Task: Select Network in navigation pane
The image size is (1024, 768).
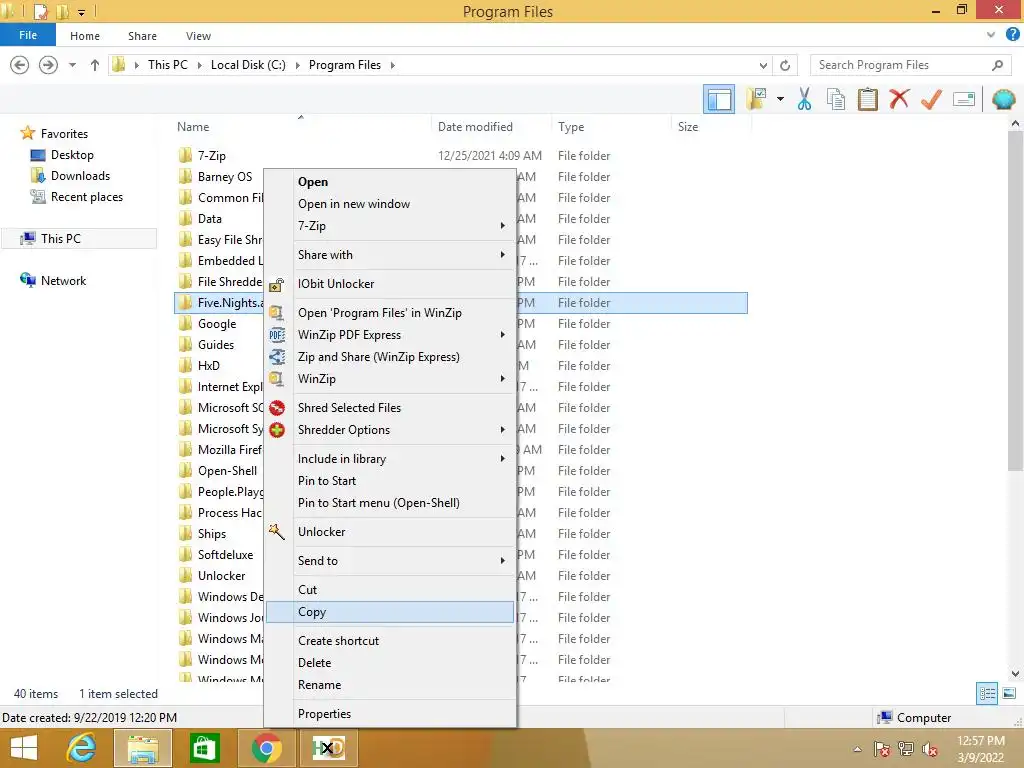Action: point(63,280)
